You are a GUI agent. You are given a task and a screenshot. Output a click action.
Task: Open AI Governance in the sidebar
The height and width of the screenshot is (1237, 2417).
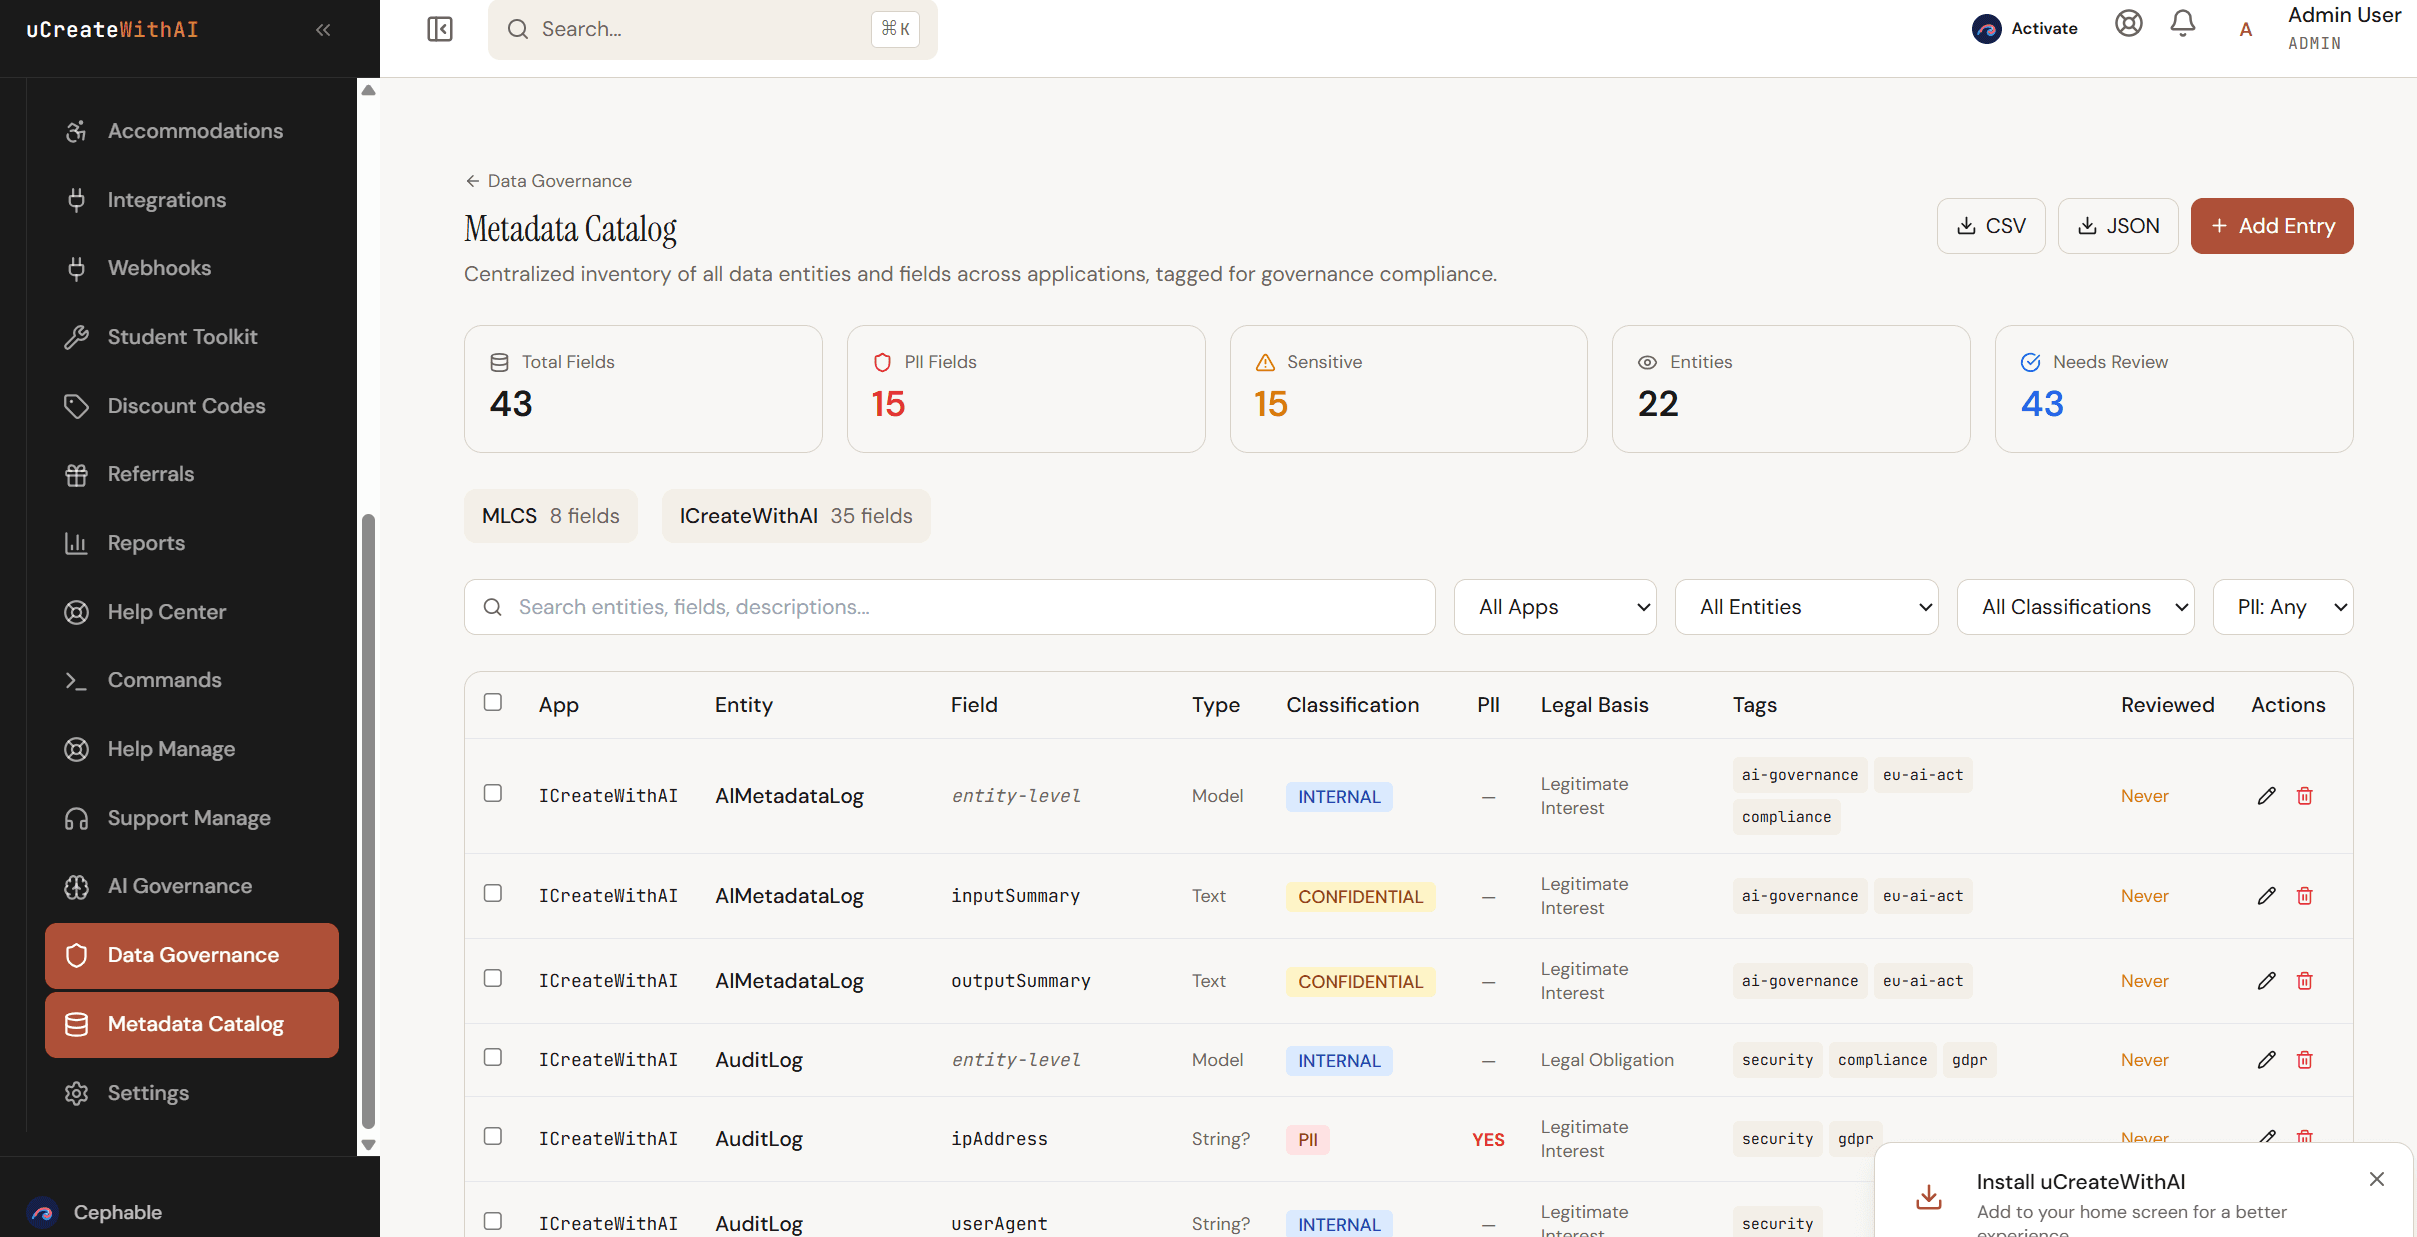180,886
